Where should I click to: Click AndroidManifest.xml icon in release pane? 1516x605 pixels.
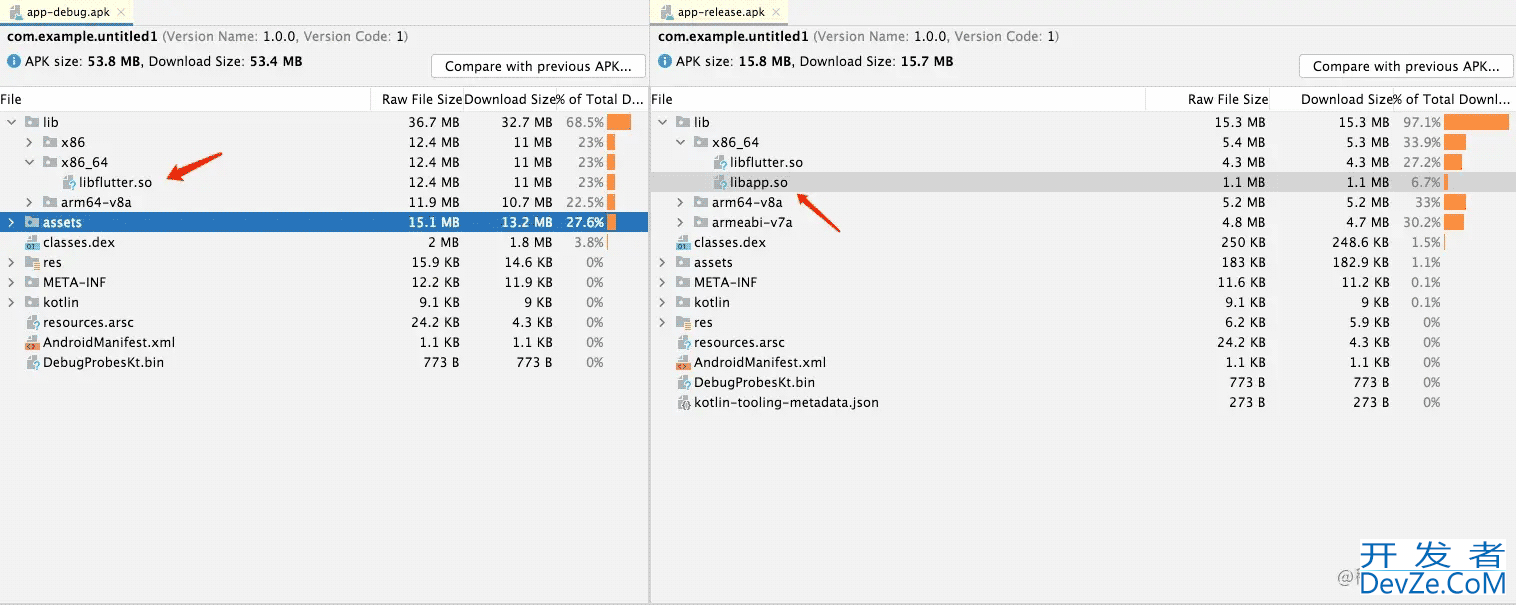(684, 362)
